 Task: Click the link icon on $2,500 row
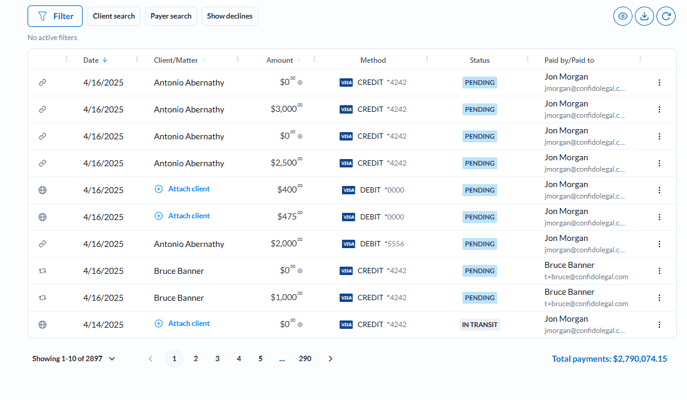[42, 163]
